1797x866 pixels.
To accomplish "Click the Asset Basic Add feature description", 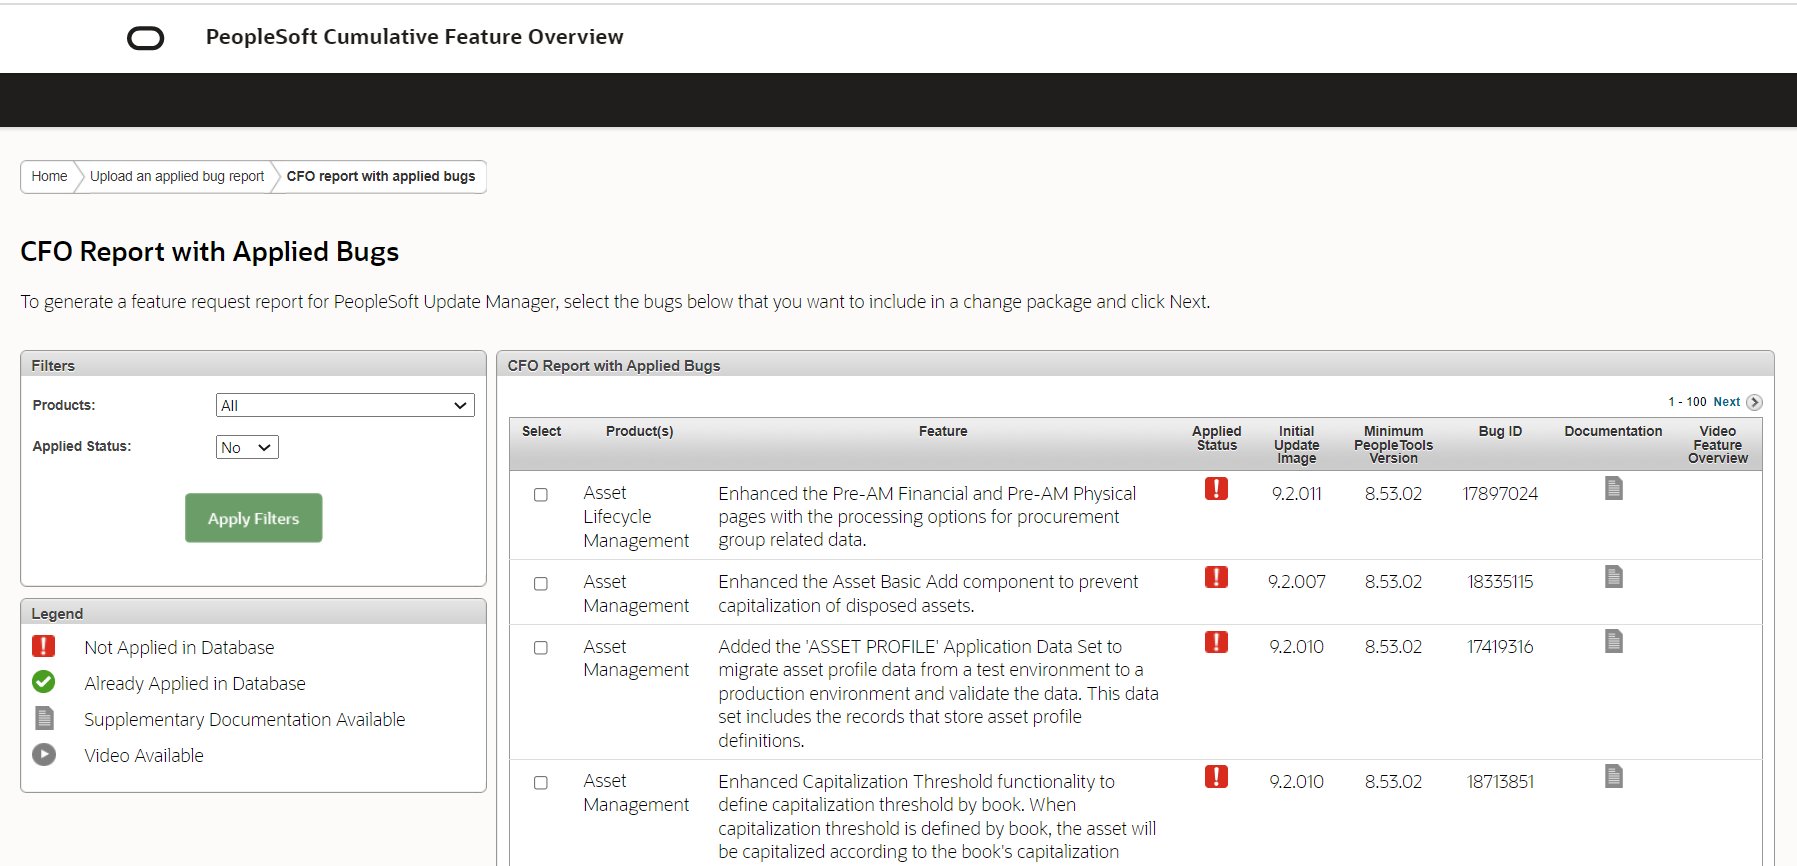I will [x=928, y=594].
